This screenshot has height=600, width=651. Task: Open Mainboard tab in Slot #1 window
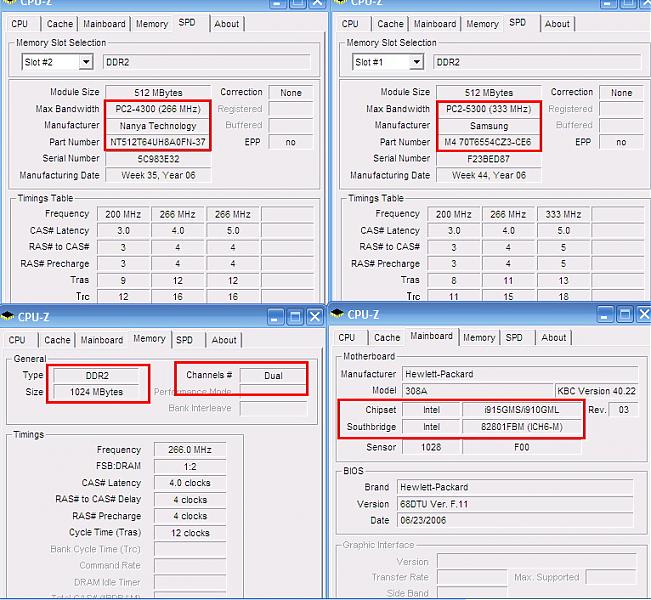(x=434, y=24)
